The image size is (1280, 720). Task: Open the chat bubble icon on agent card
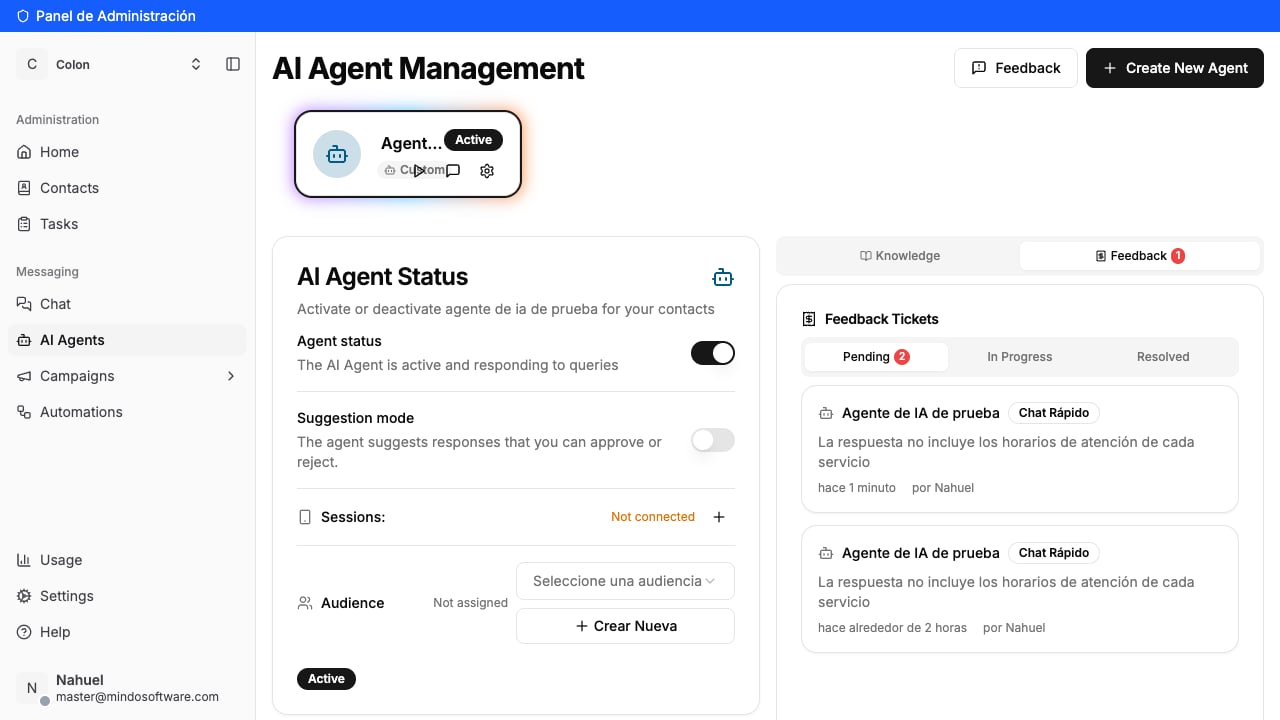[453, 171]
